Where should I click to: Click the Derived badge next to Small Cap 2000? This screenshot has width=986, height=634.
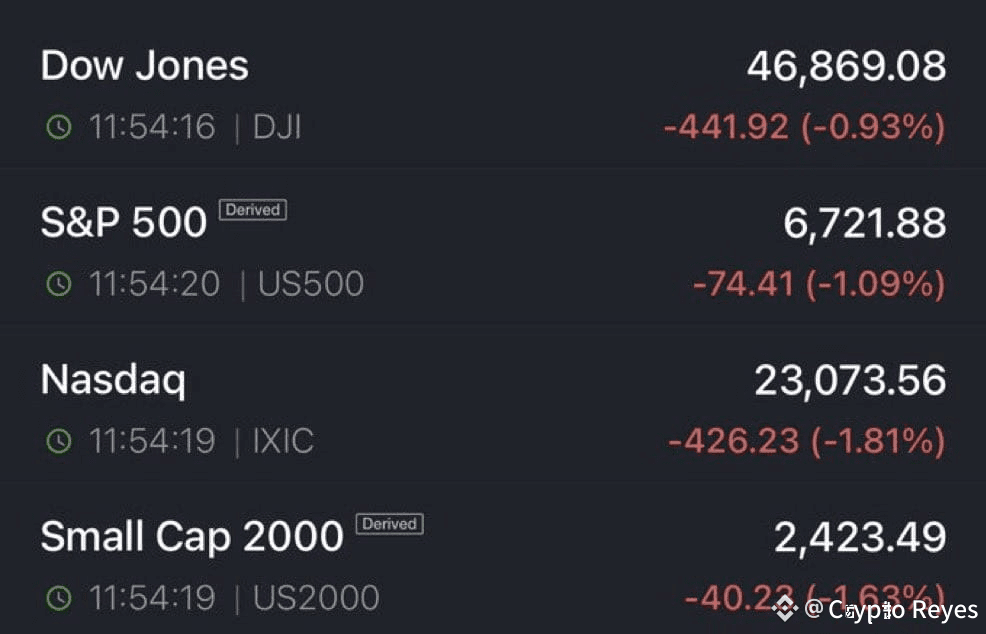coord(389,524)
